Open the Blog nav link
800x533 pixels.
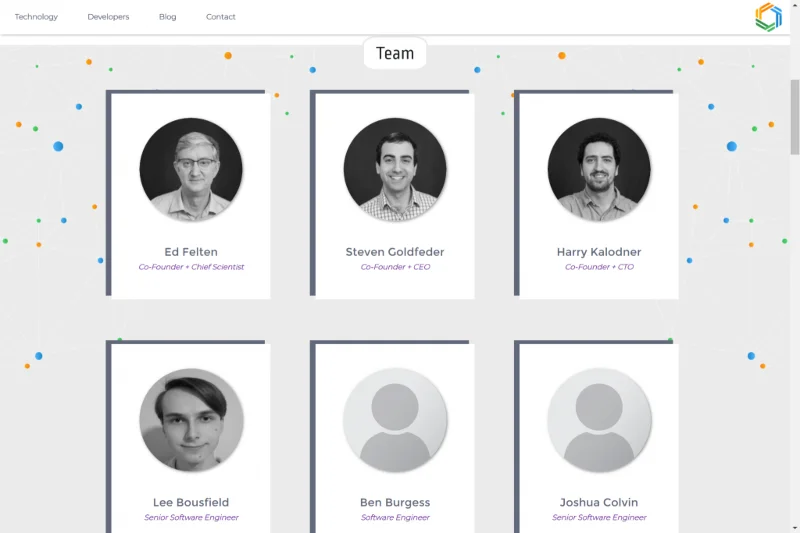[167, 17]
